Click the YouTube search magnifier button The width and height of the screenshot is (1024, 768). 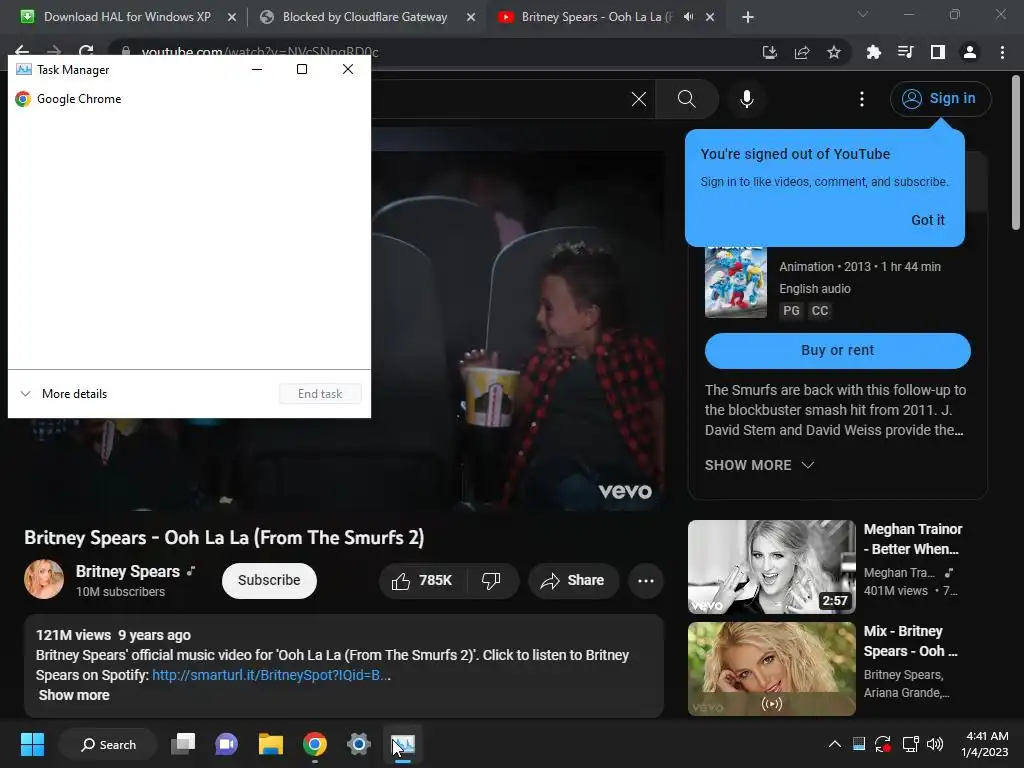(x=687, y=99)
